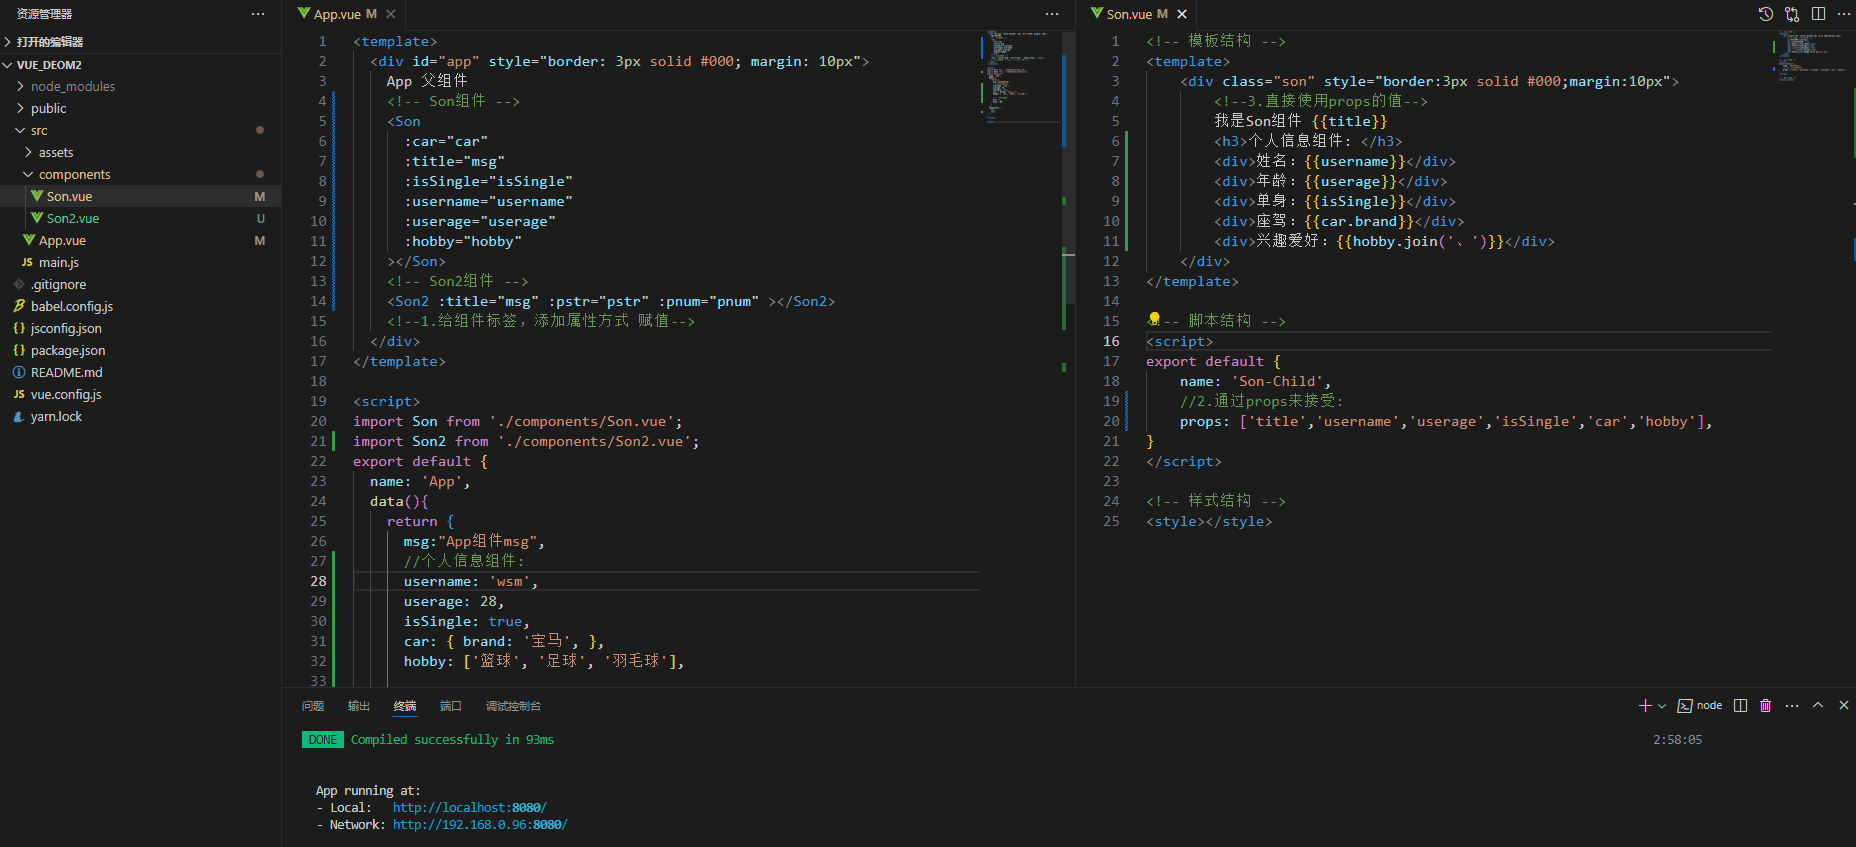Open Son.vue in the explorer tree

click(140, 197)
